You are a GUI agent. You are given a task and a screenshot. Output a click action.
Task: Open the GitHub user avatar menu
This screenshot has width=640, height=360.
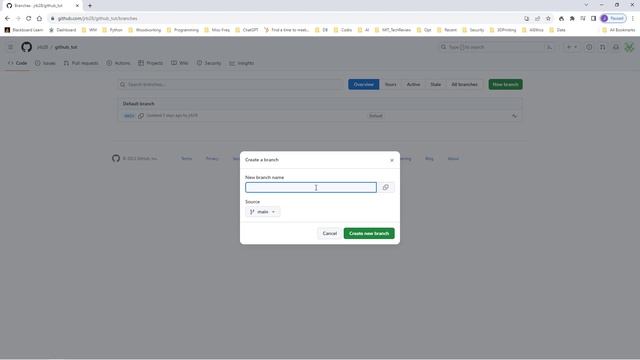629,47
